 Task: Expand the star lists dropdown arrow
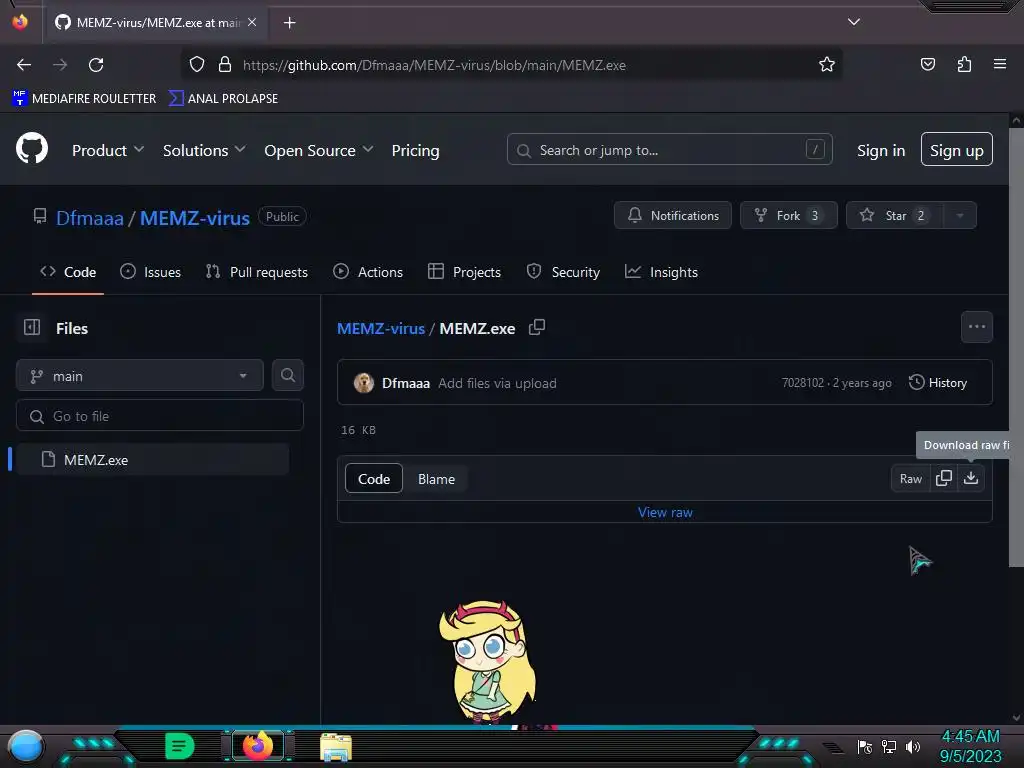(x=960, y=216)
